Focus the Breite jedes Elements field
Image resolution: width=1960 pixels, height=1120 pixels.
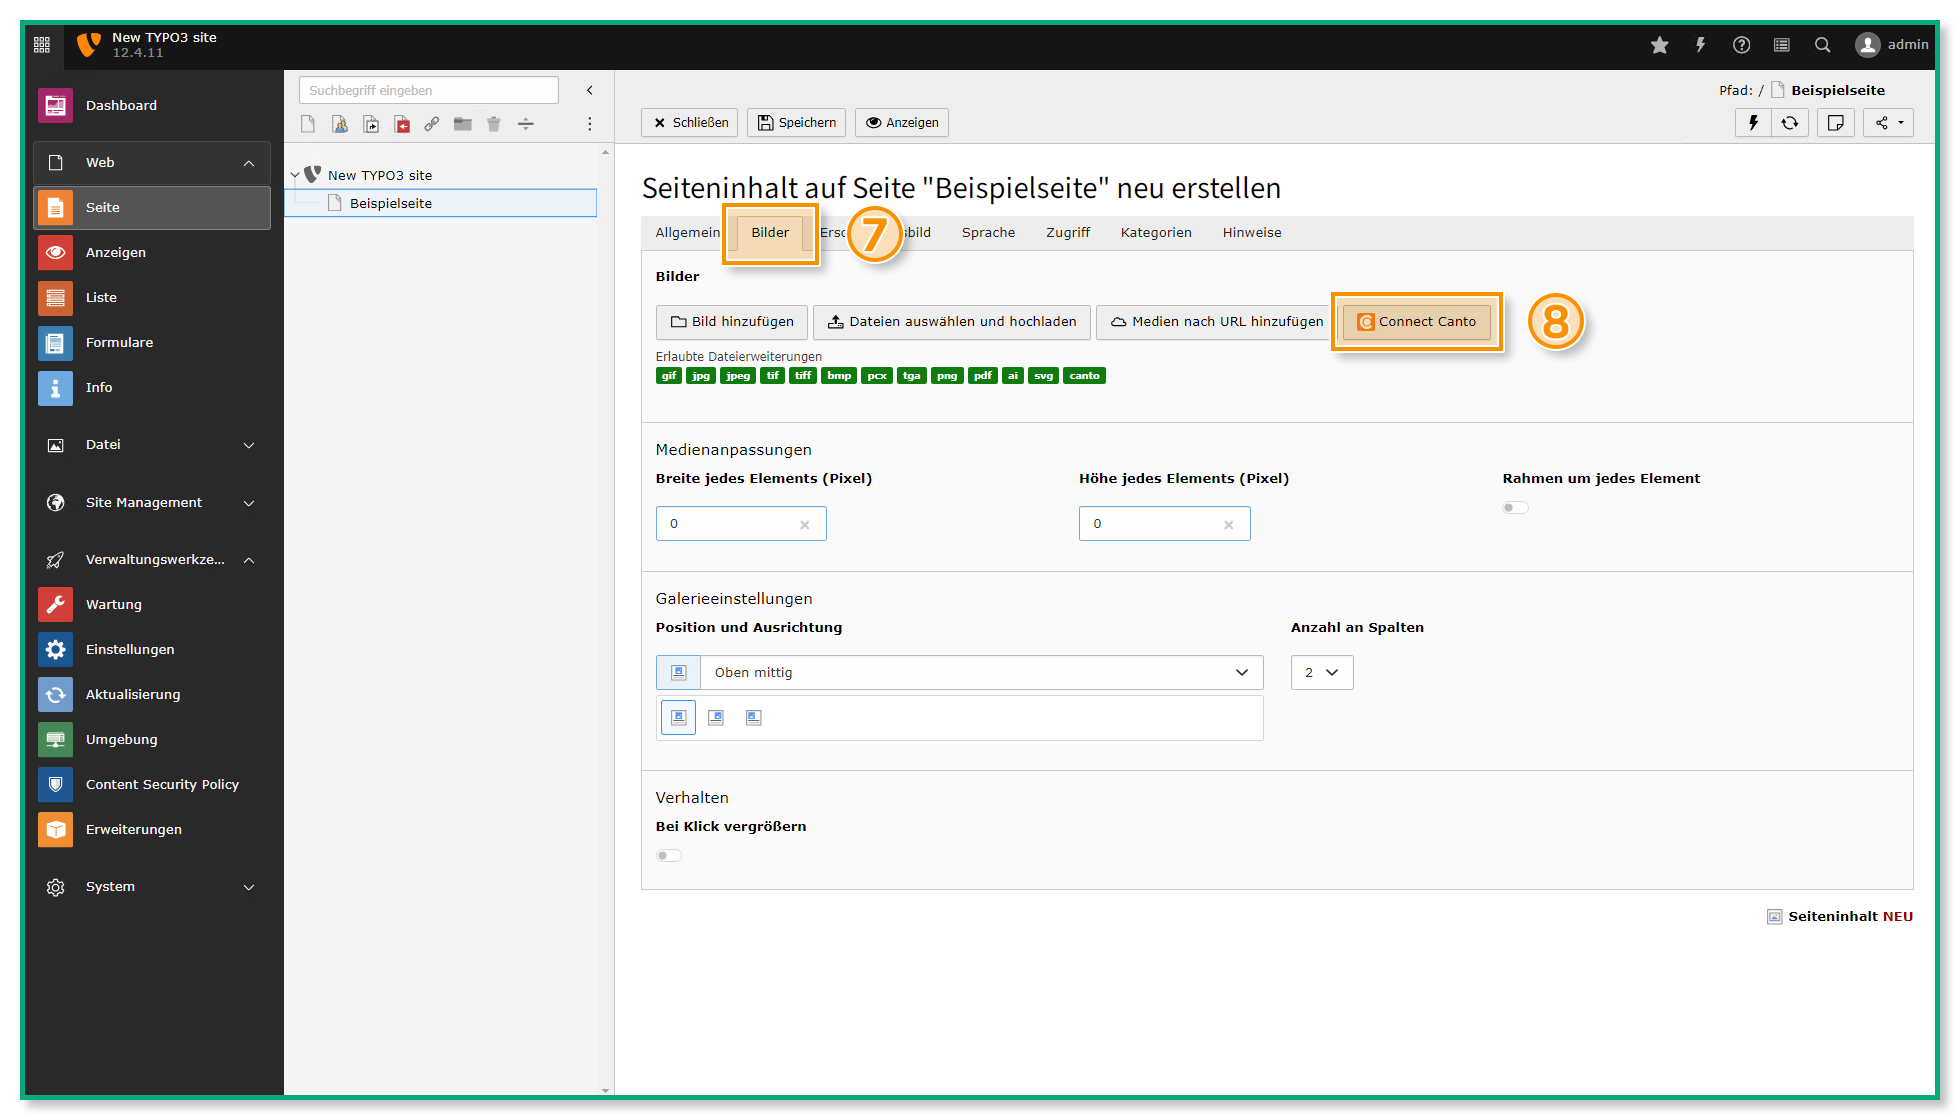coord(741,523)
